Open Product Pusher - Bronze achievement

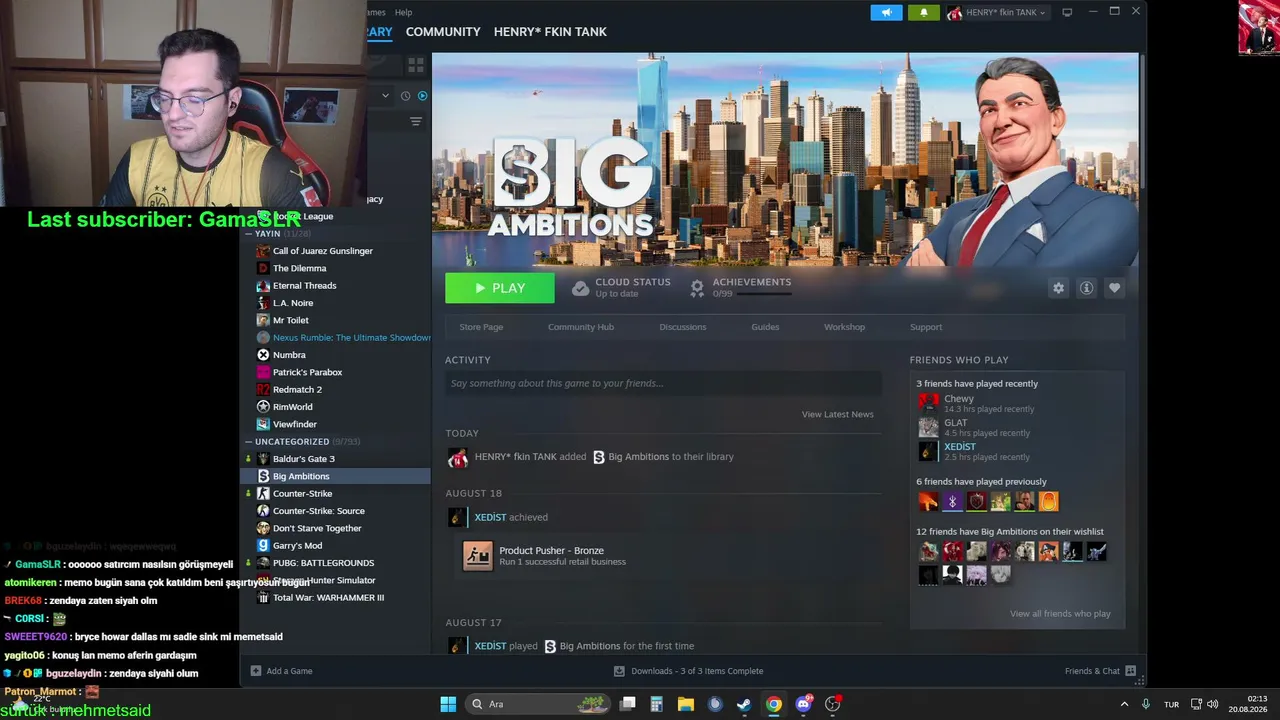pos(551,551)
